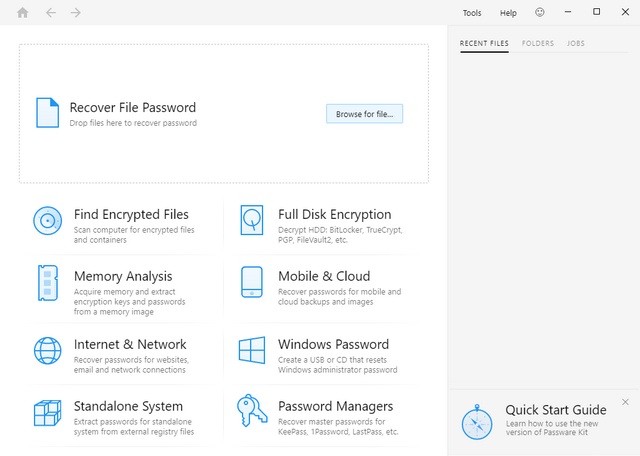
Task: Click the Full Disk Encryption drive icon
Action: [251, 221]
